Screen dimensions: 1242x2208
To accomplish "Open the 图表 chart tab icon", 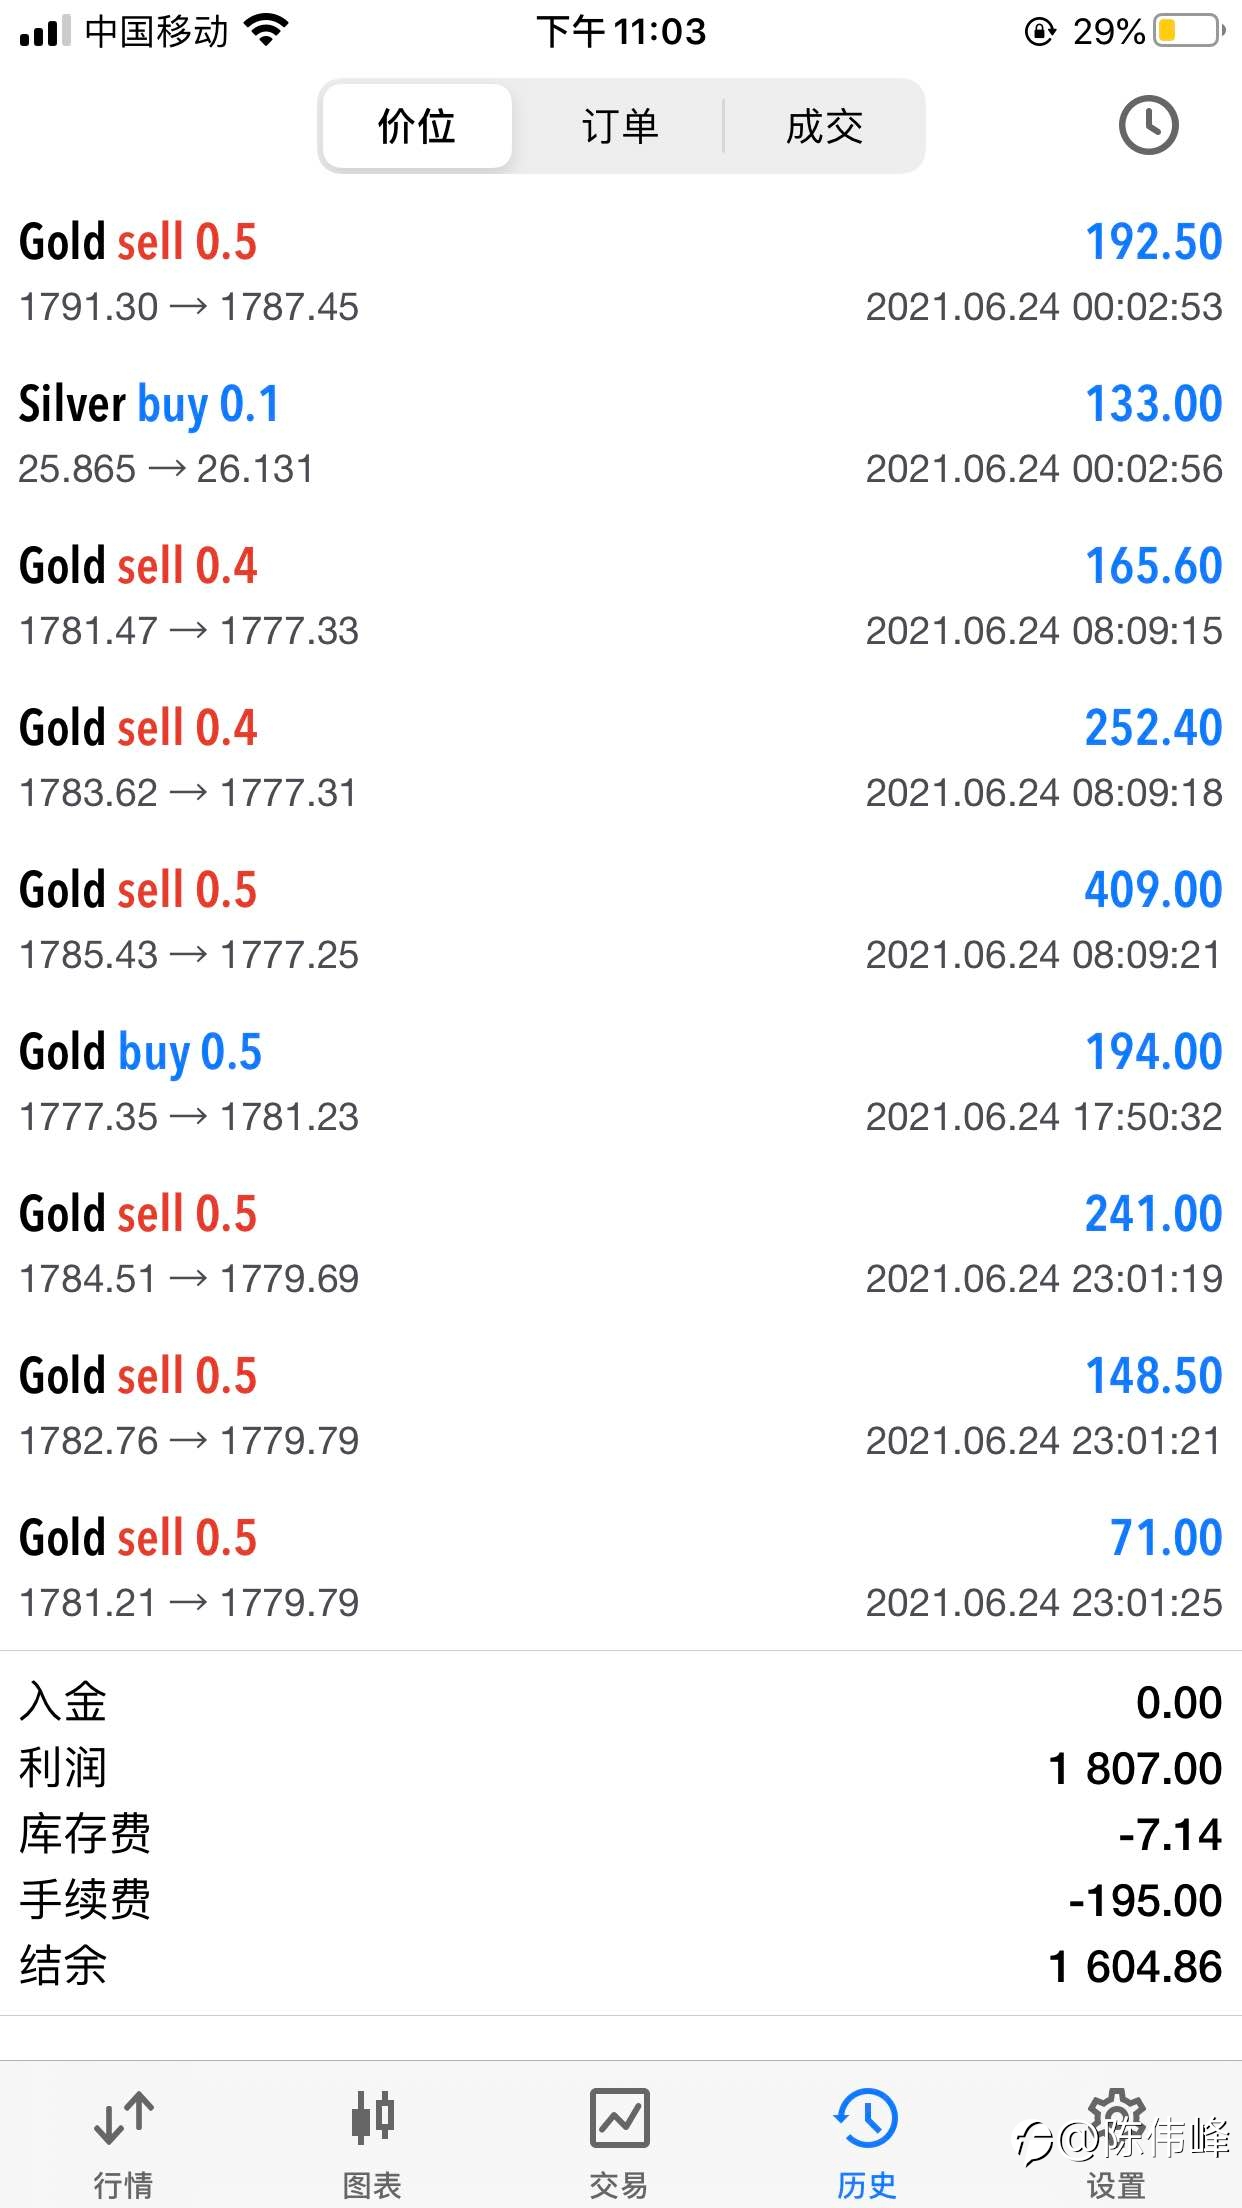I will point(372,2117).
